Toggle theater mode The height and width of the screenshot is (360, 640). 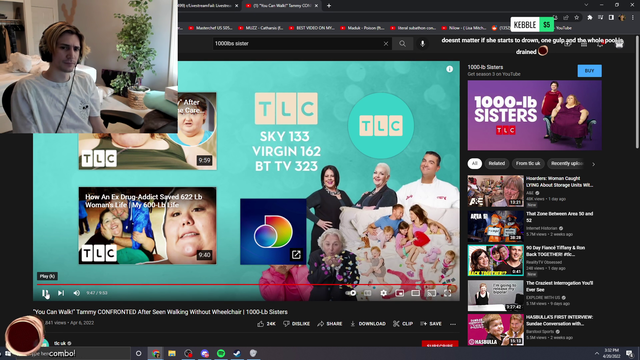[416, 293]
